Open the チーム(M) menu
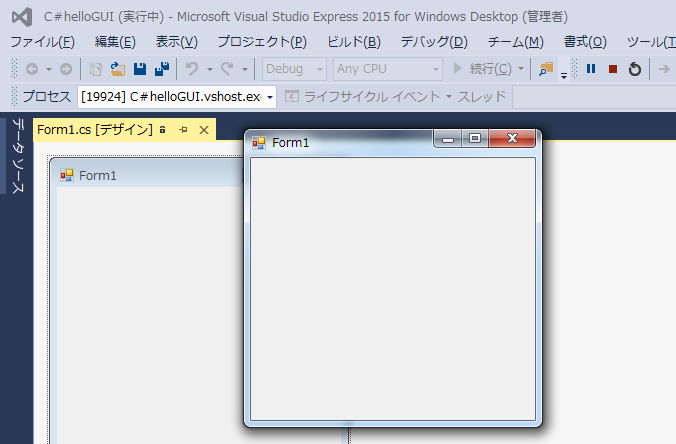 (x=516, y=42)
